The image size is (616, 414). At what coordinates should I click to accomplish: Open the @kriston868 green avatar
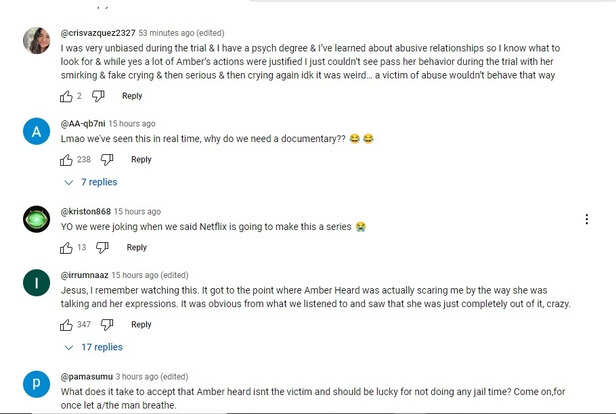tap(35, 221)
